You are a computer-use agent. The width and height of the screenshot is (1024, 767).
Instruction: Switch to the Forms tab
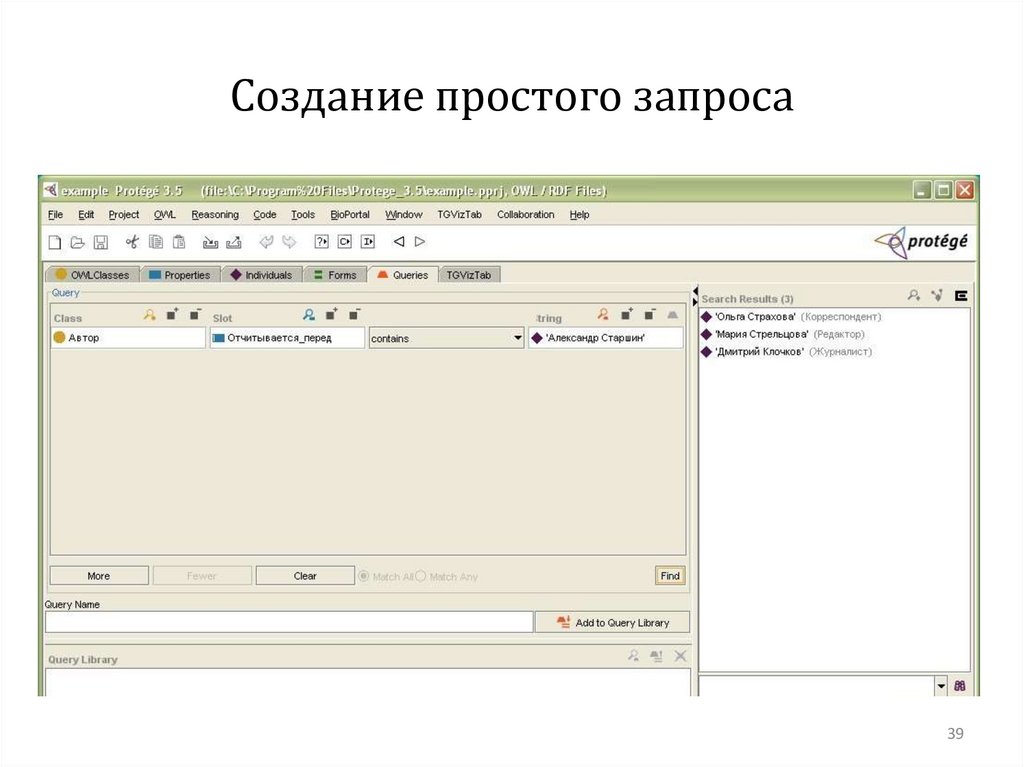click(335, 275)
